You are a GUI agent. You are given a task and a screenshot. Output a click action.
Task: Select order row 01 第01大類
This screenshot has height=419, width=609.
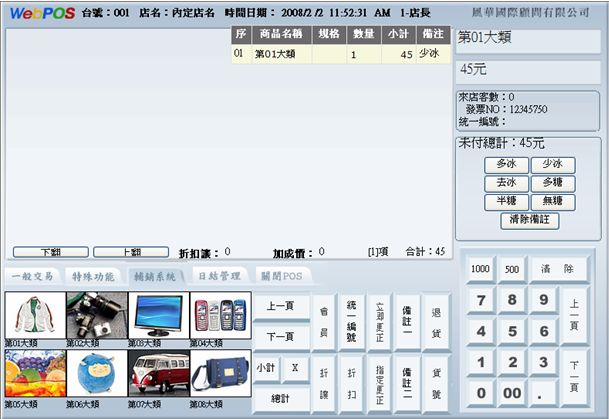[x=341, y=54]
